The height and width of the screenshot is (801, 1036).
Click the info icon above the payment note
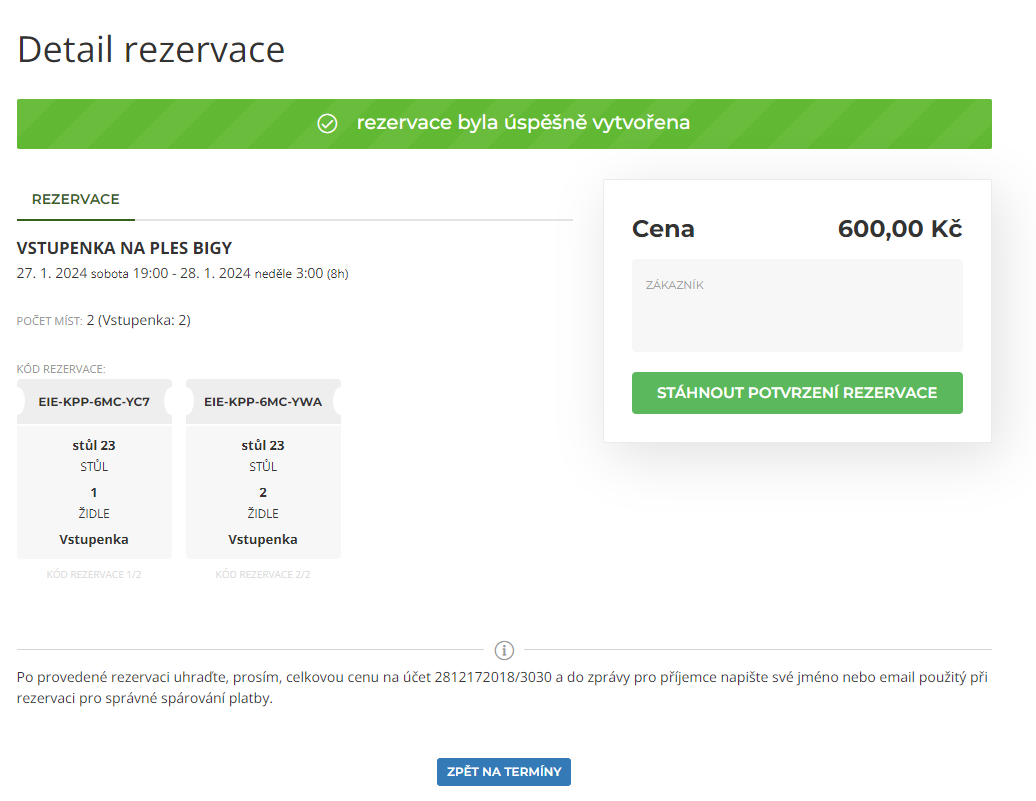[x=504, y=650]
